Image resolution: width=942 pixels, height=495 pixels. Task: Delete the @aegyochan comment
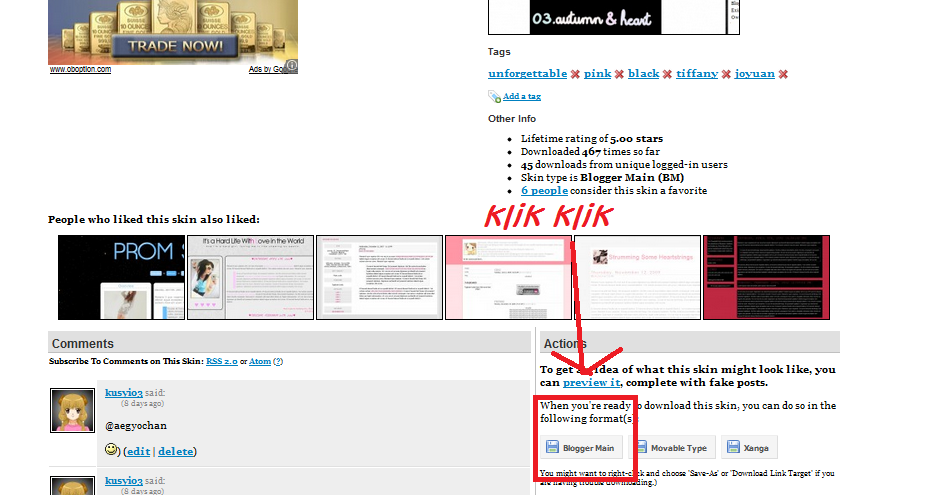(175, 451)
